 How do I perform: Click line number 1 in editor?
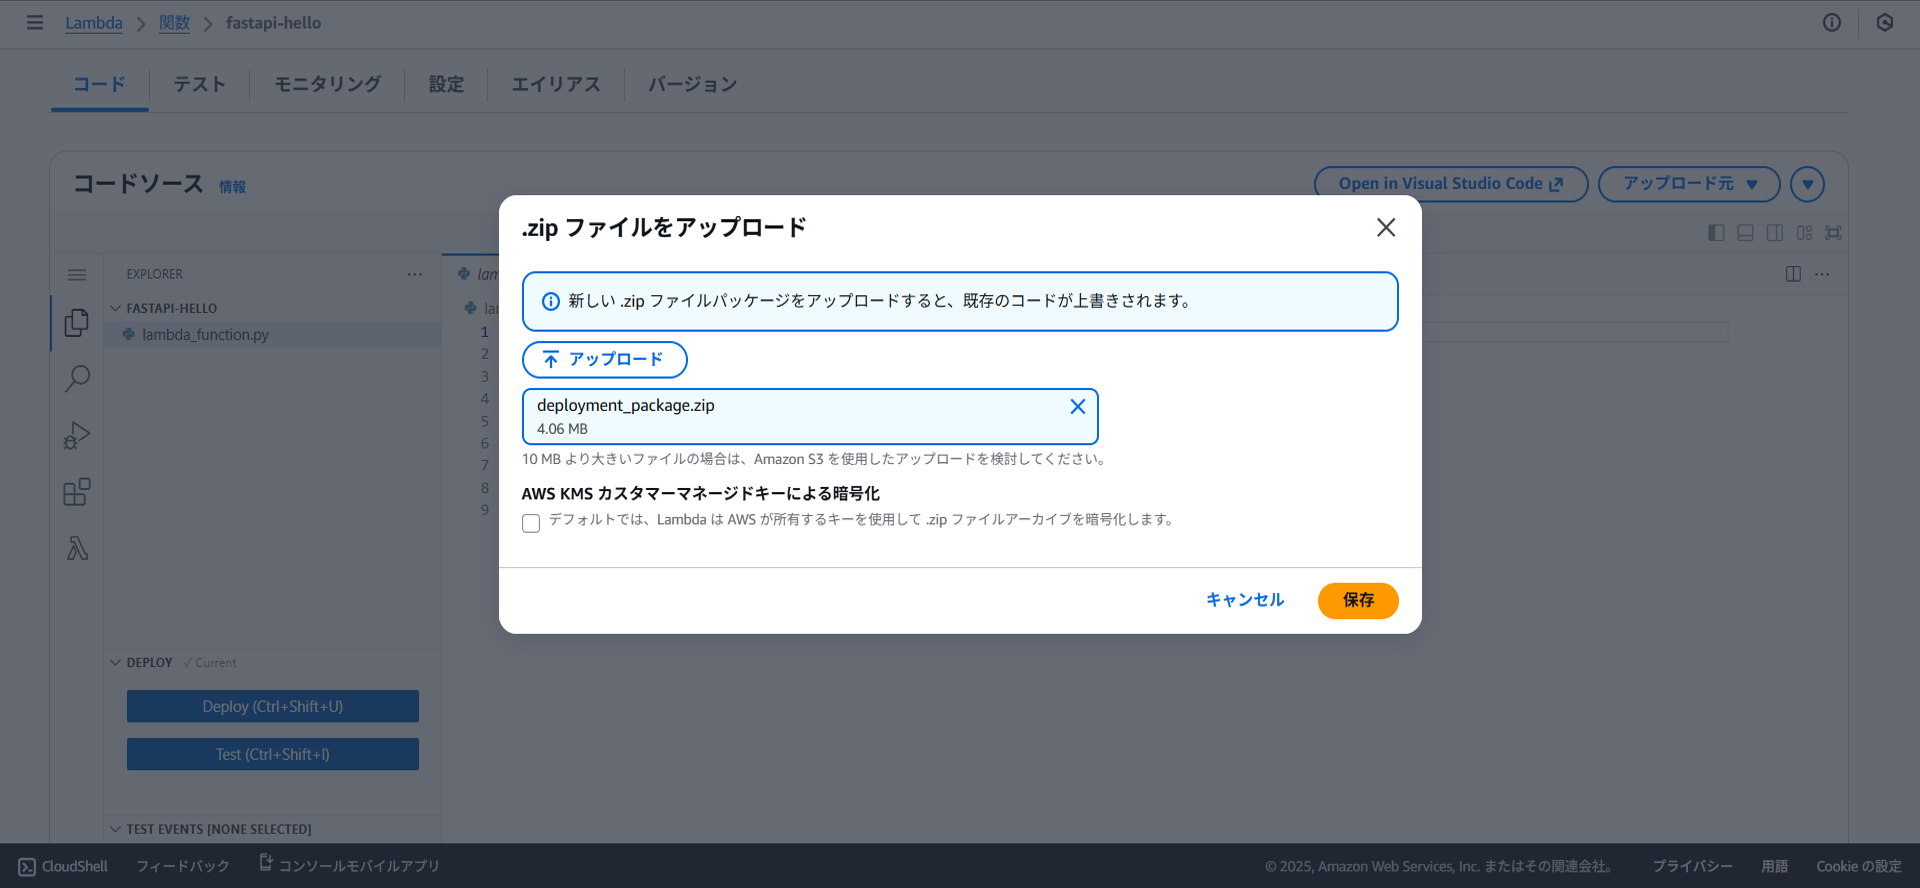[x=485, y=332]
